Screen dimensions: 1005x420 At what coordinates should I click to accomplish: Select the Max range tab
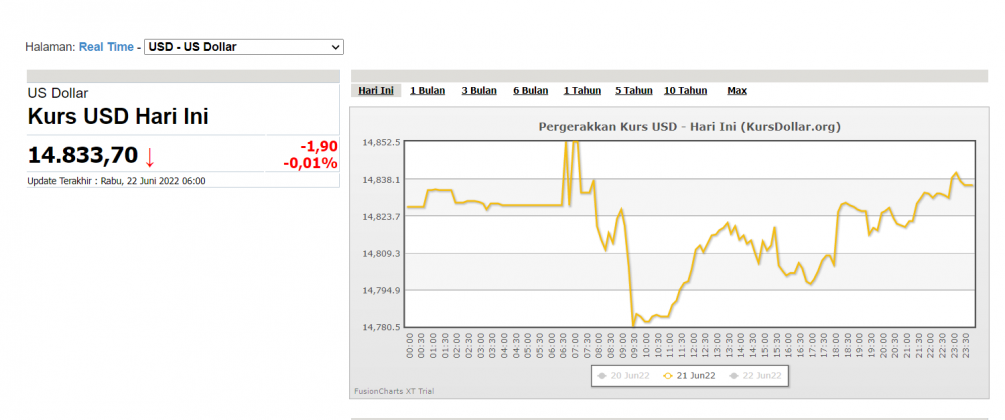click(x=737, y=90)
